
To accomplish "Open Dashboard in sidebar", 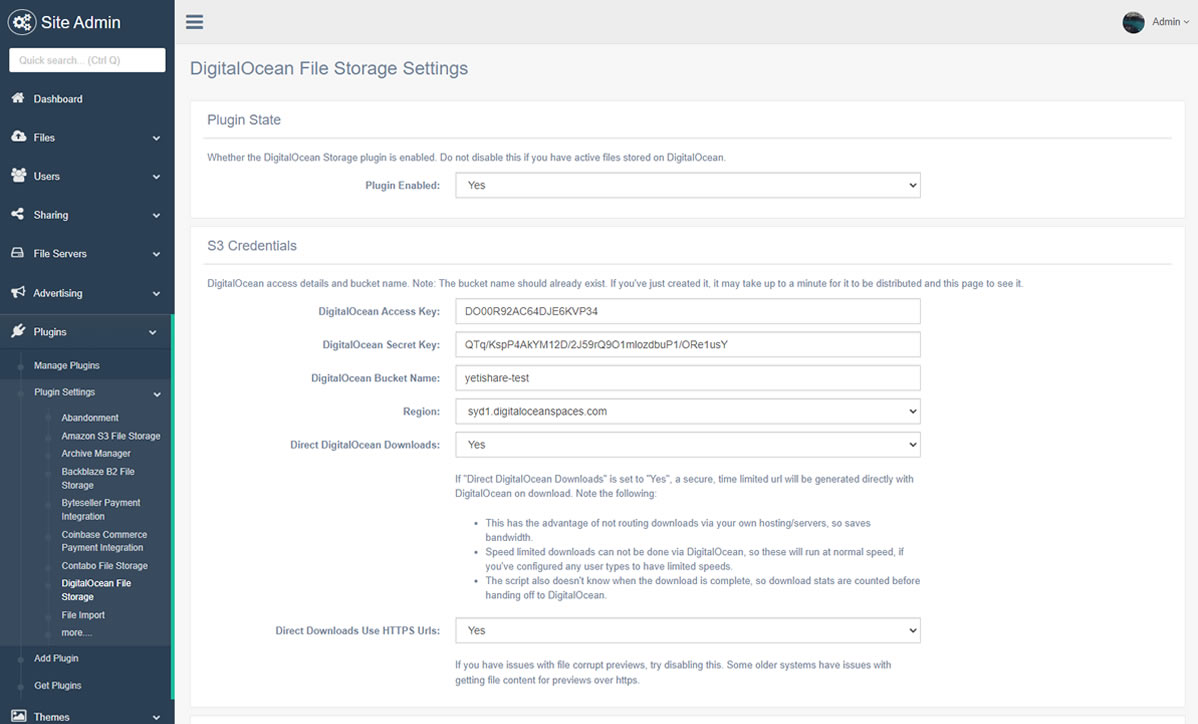I will point(58,99).
